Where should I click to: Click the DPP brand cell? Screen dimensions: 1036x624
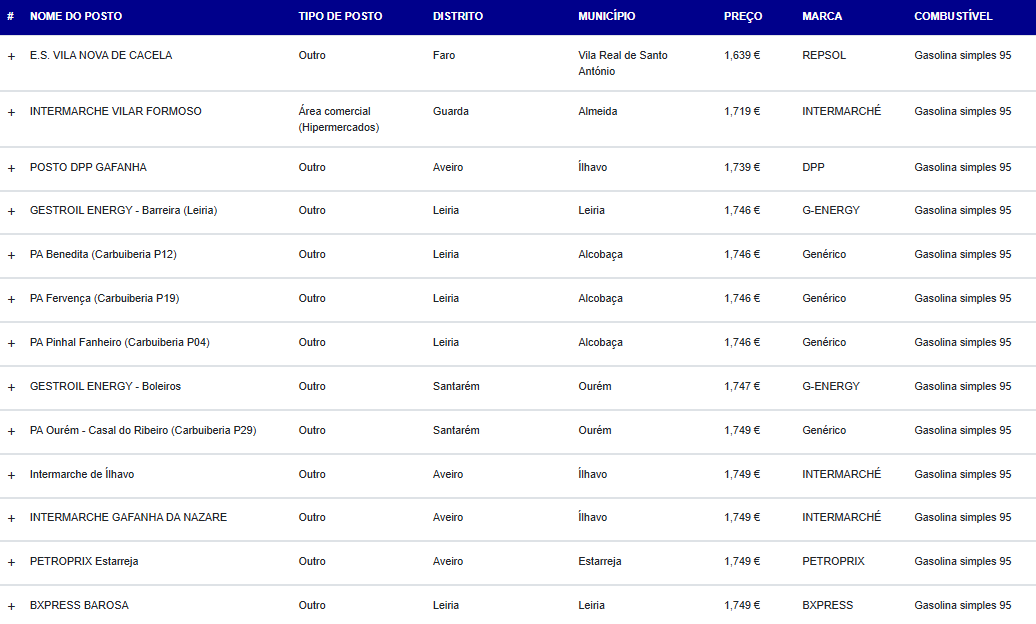[x=813, y=168]
